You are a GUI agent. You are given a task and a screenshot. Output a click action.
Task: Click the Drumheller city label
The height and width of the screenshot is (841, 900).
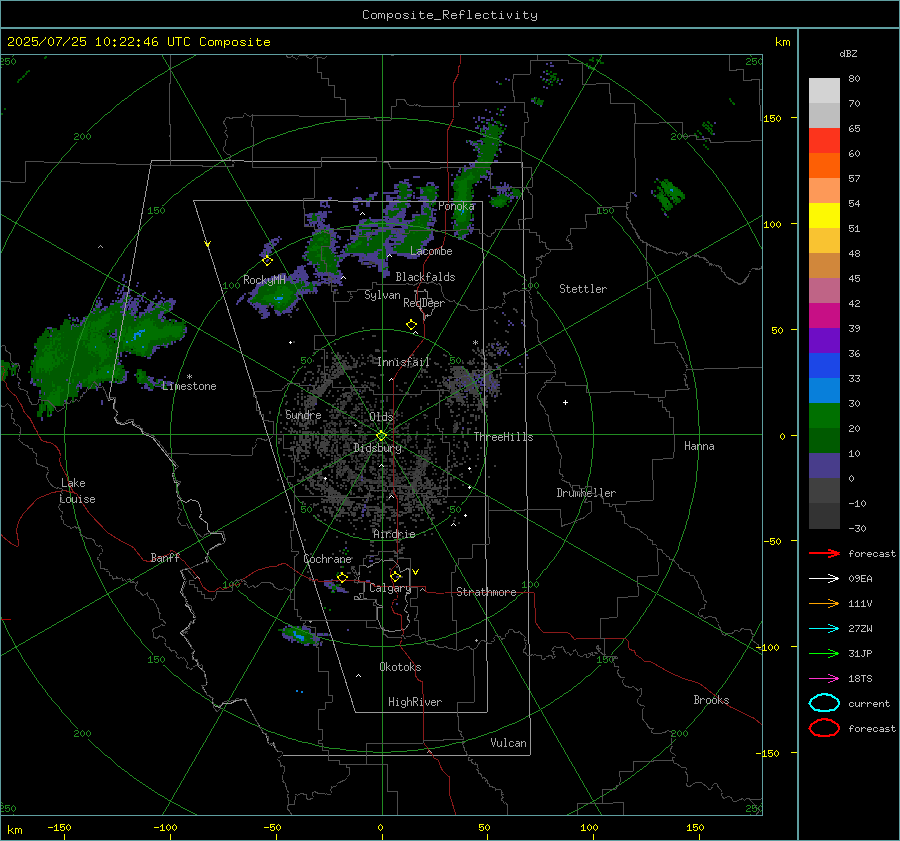tap(586, 493)
